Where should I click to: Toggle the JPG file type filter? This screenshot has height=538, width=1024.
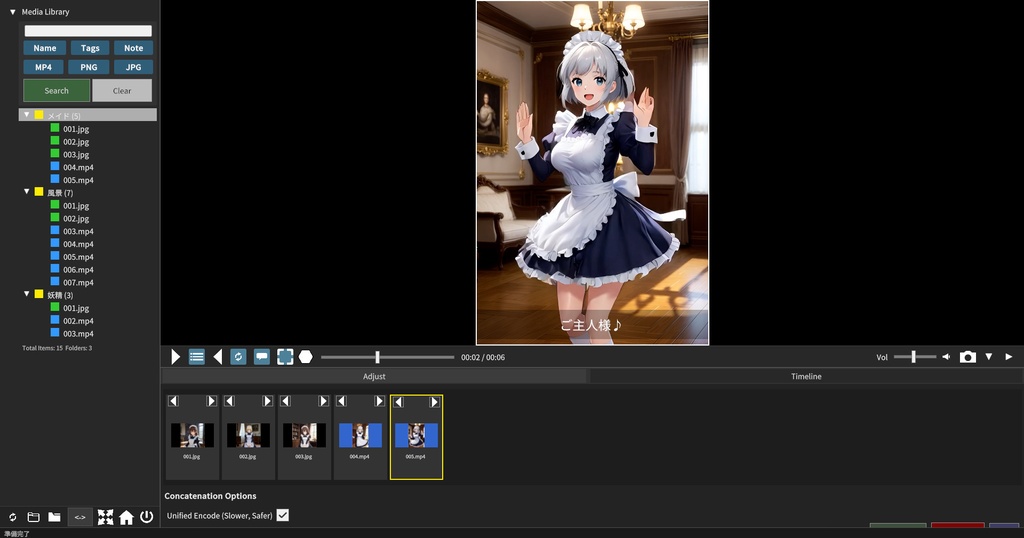tap(133, 67)
